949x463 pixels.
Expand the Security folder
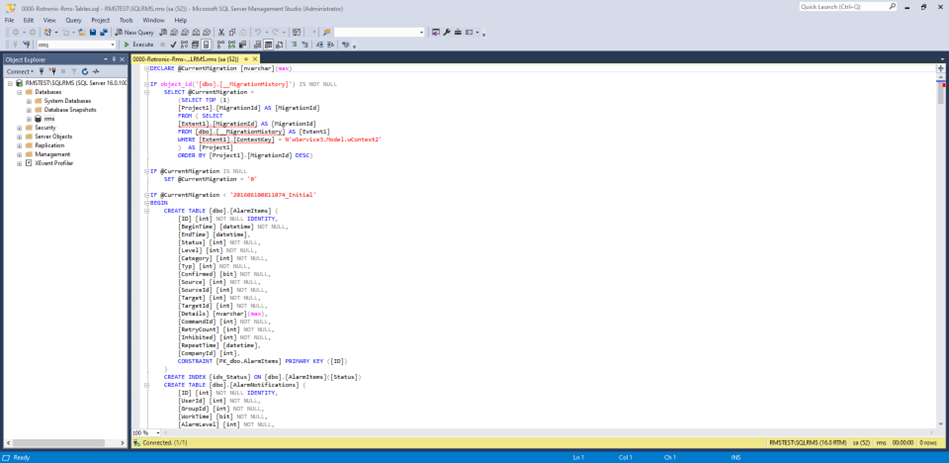pyautogui.click(x=20, y=128)
